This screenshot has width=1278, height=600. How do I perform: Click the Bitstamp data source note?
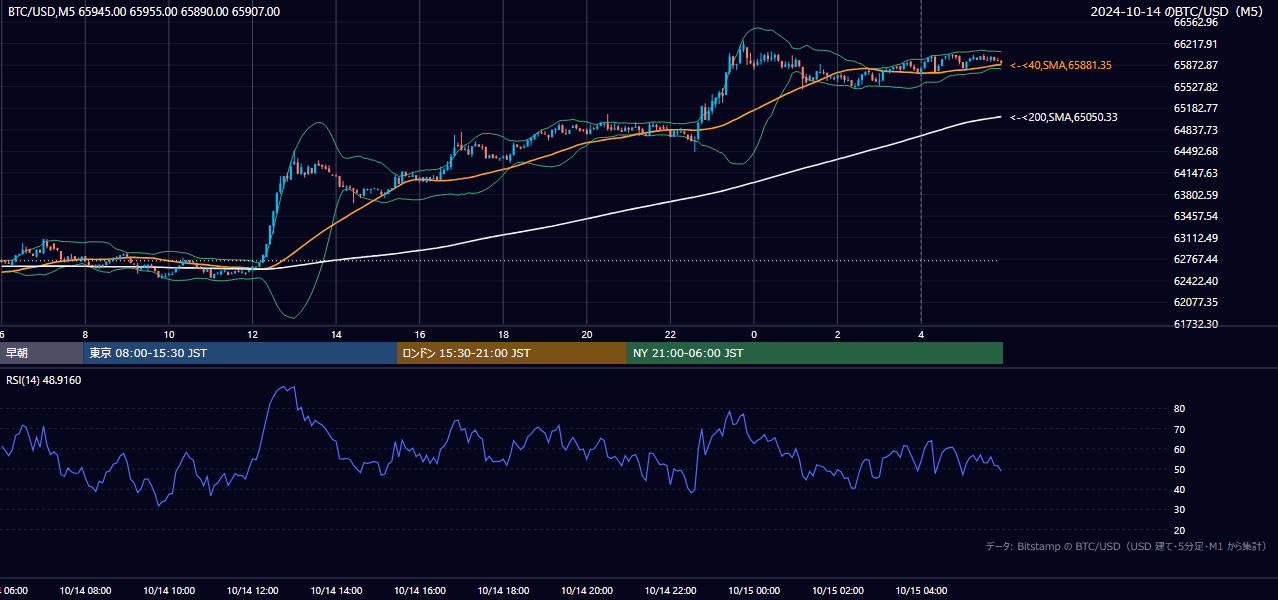pos(1126,546)
